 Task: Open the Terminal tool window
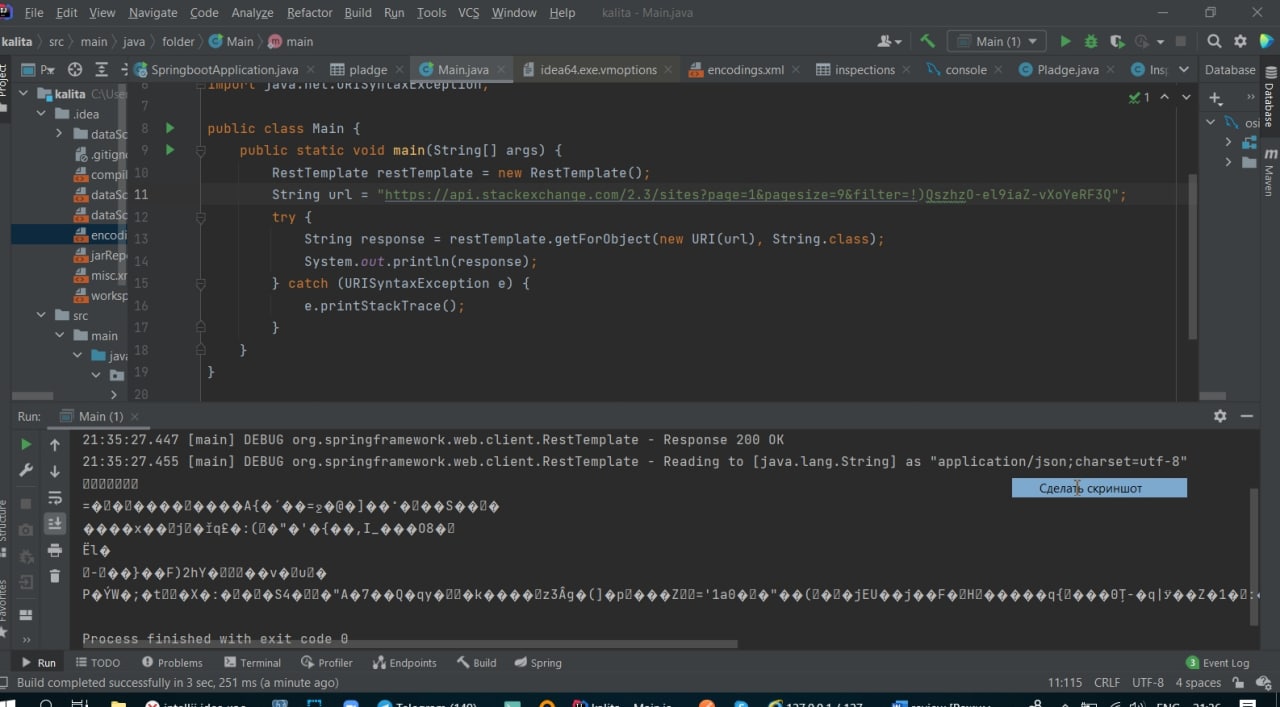coord(252,662)
